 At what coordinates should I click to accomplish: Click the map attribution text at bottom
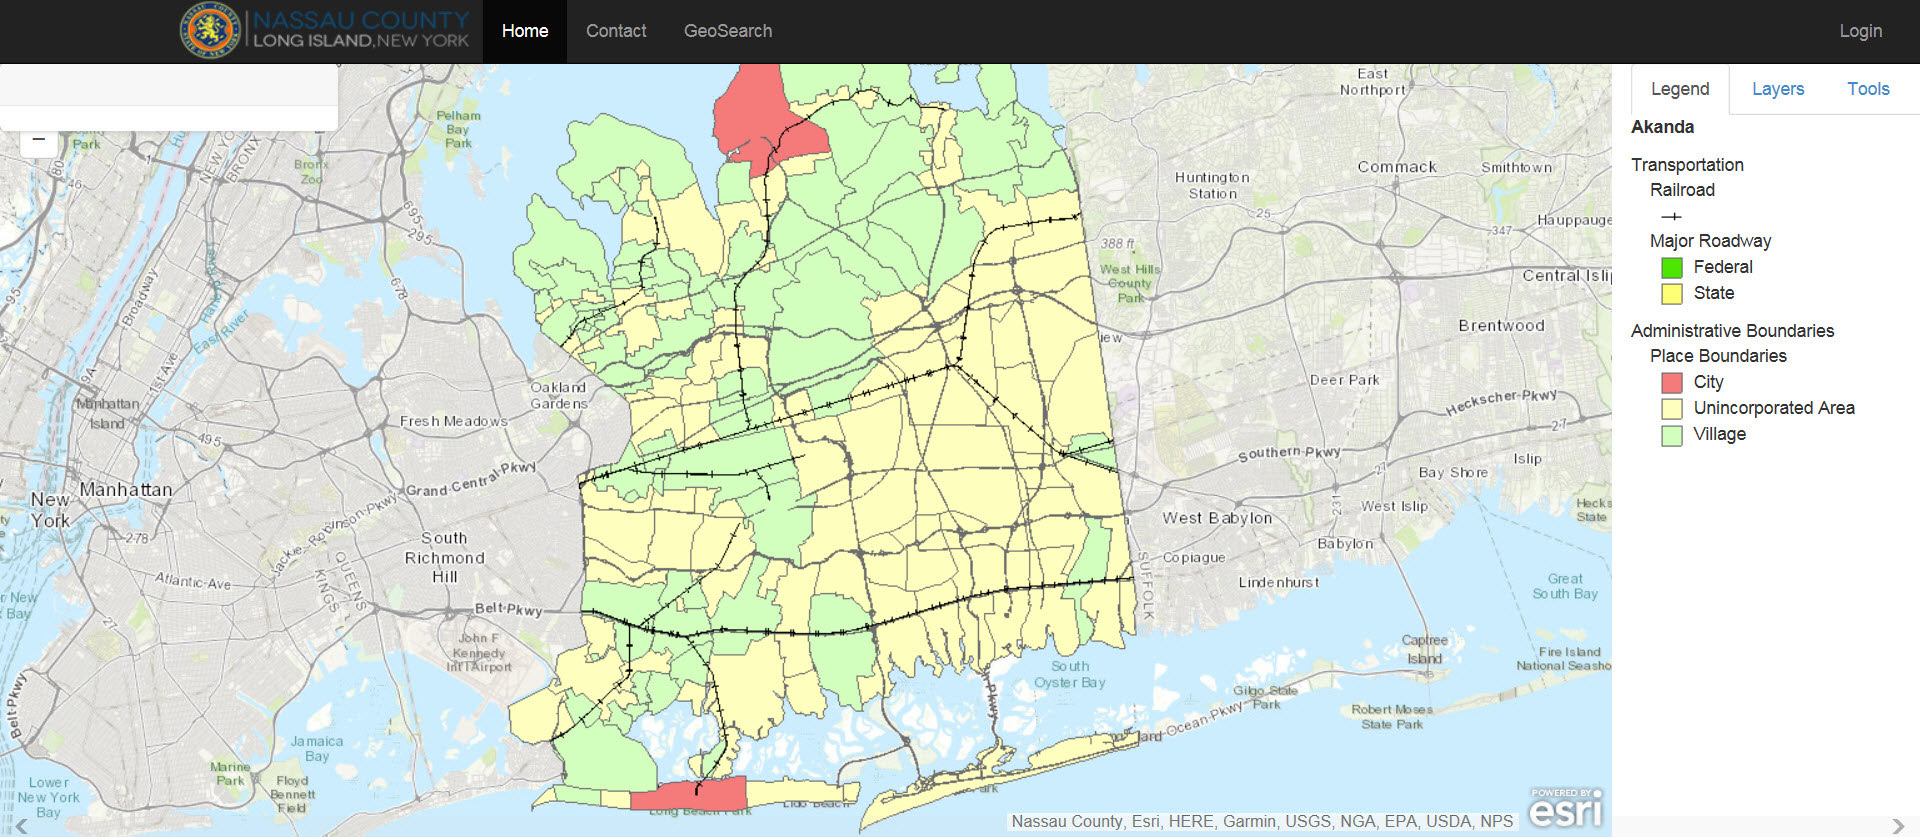click(1261, 821)
